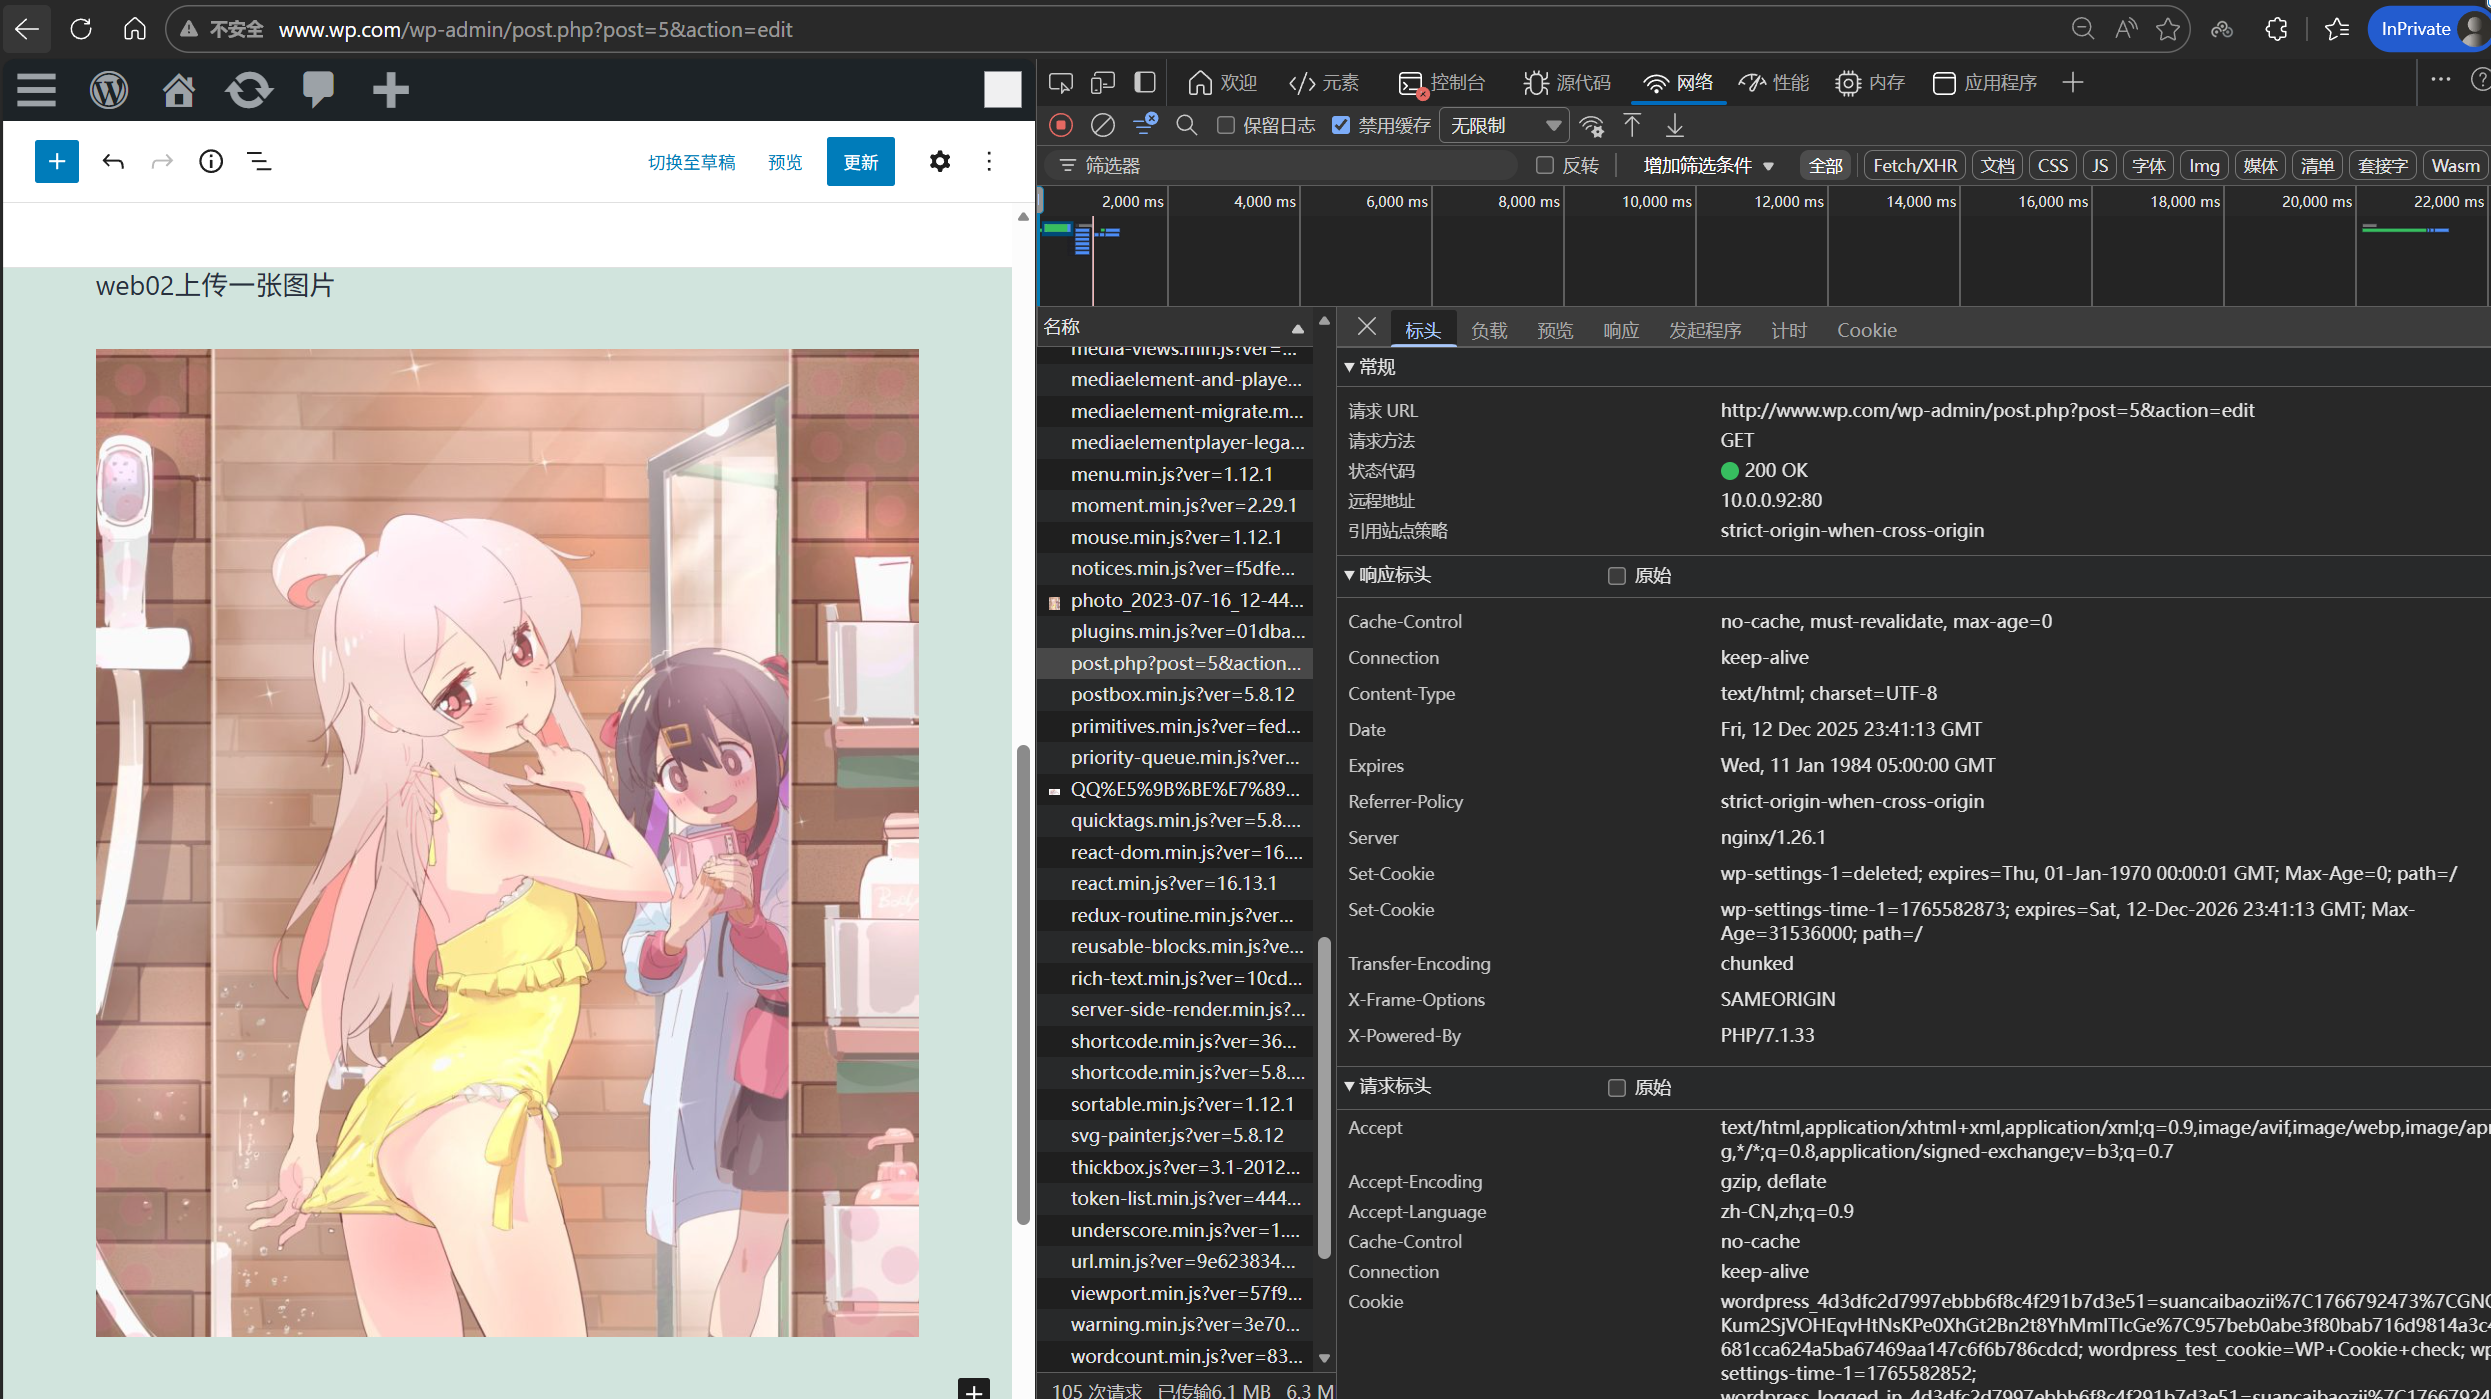Image resolution: width=2491 pixels, height=1399 pixels.
Task: Open the Cookie tab in request details
Action: pyautogui.click(x=1865, y=330)
